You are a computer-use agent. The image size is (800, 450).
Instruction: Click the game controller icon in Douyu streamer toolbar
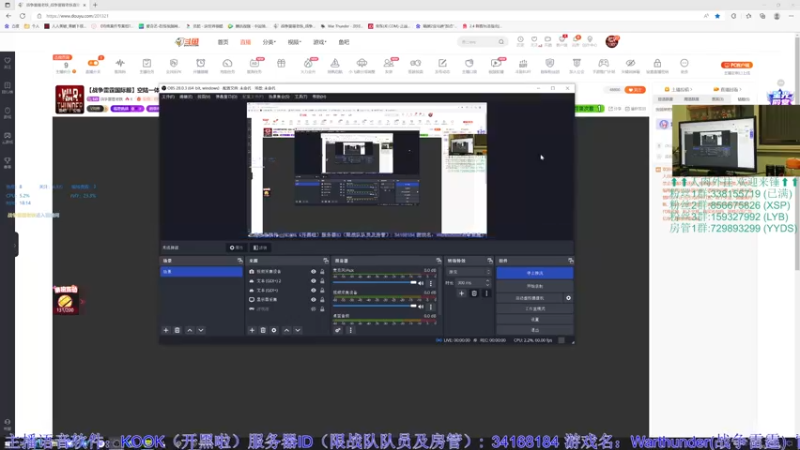604,63
